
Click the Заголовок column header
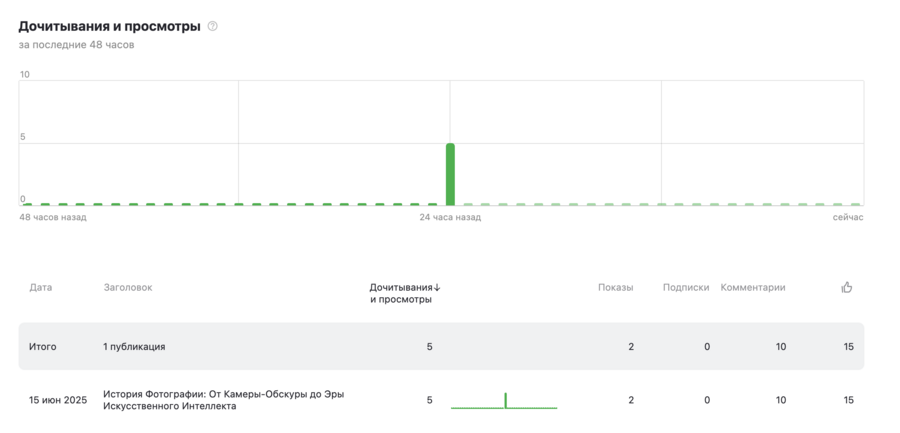[x=128, y=287]
